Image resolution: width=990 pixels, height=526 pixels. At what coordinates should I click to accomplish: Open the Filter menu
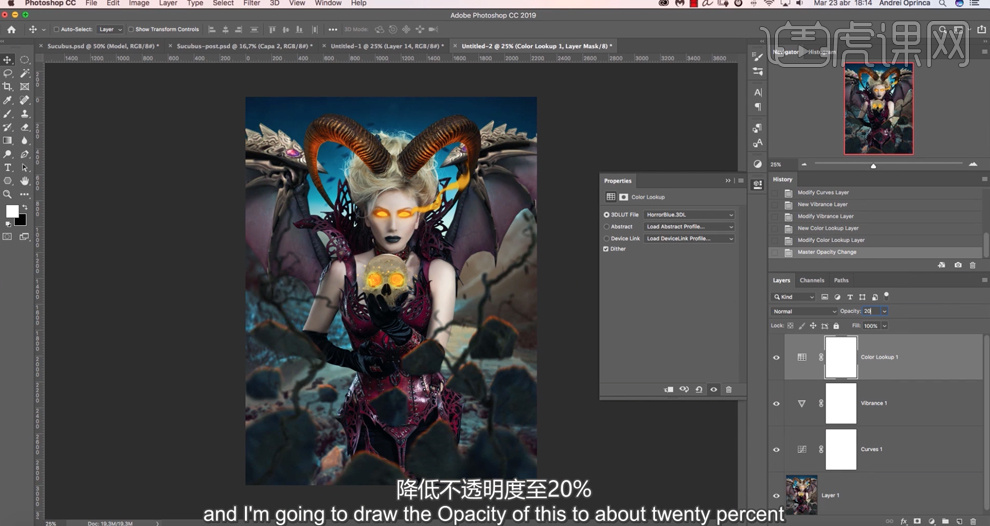(252, 4)
